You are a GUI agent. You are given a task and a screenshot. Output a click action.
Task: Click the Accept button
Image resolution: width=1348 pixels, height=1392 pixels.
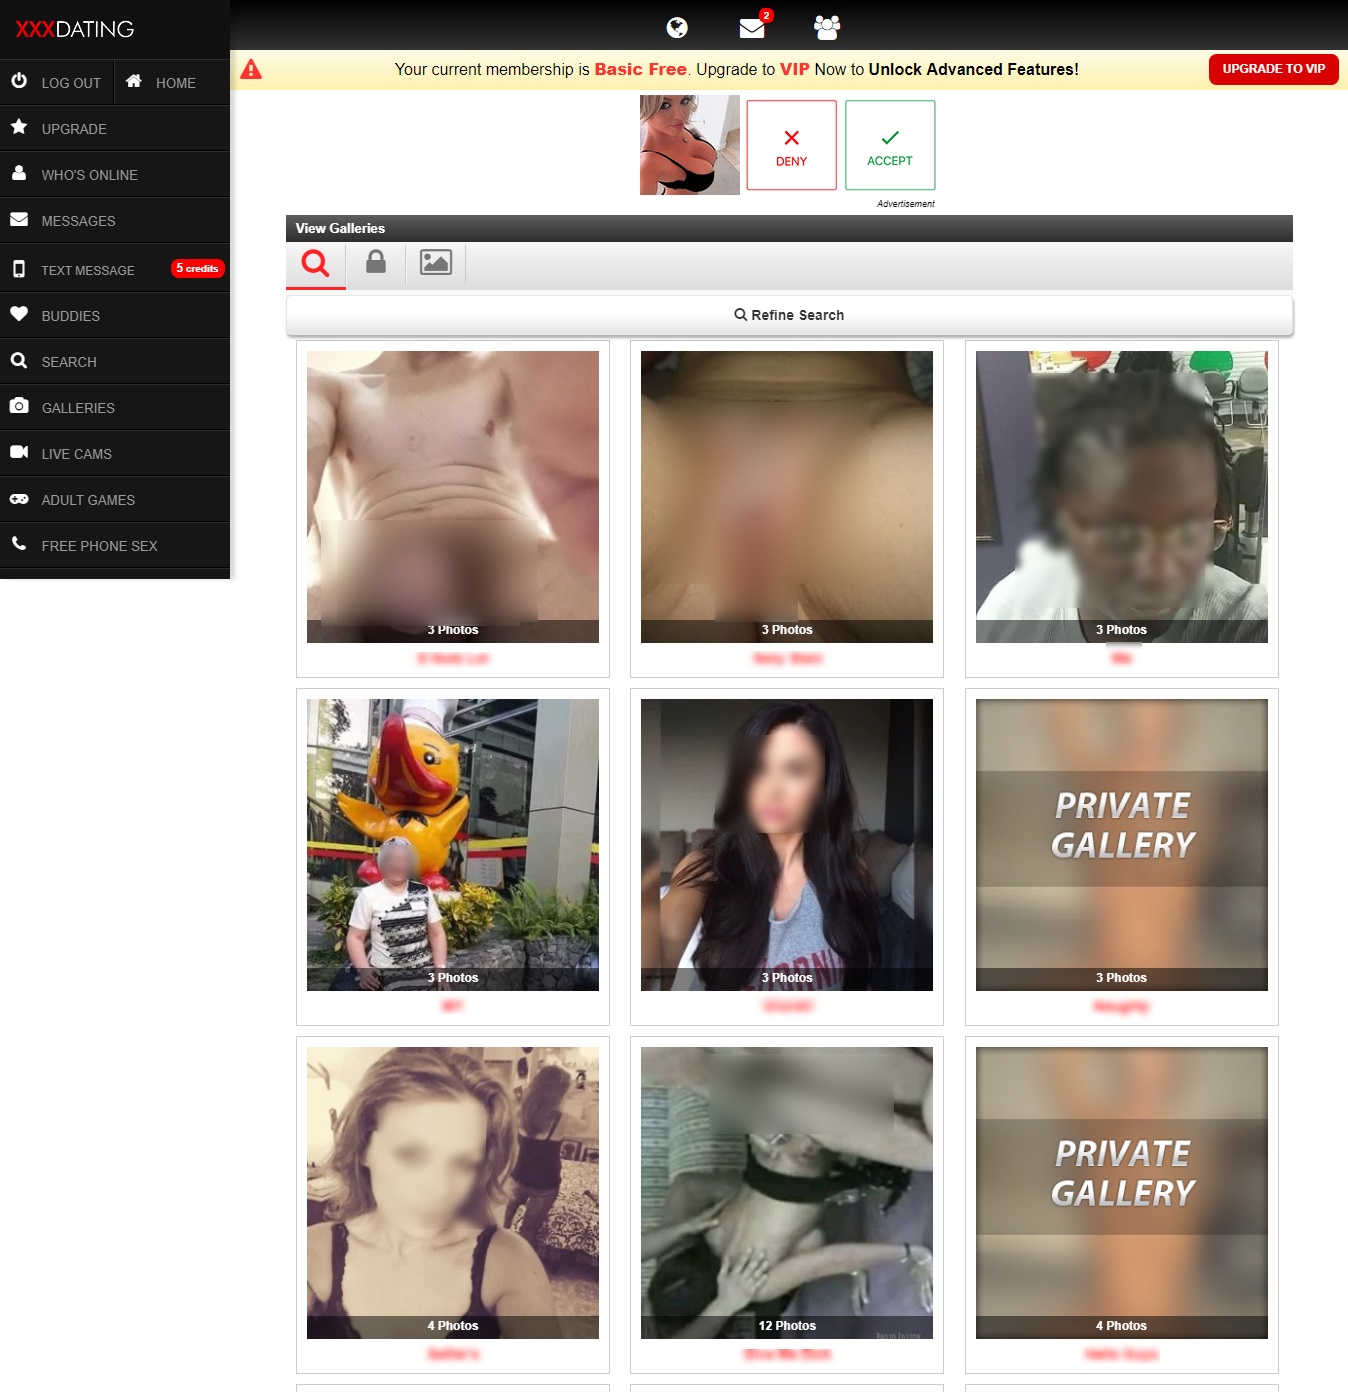(890, 146)
